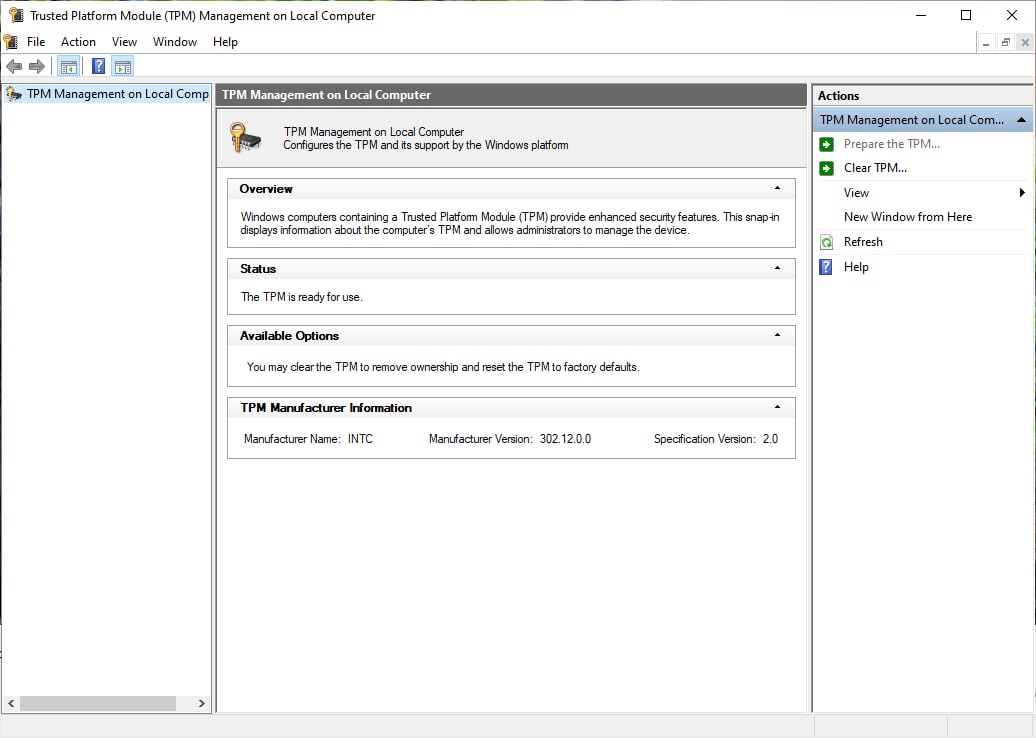Click New Window from Here
The image size is (1036, 738).
(908, 217)
